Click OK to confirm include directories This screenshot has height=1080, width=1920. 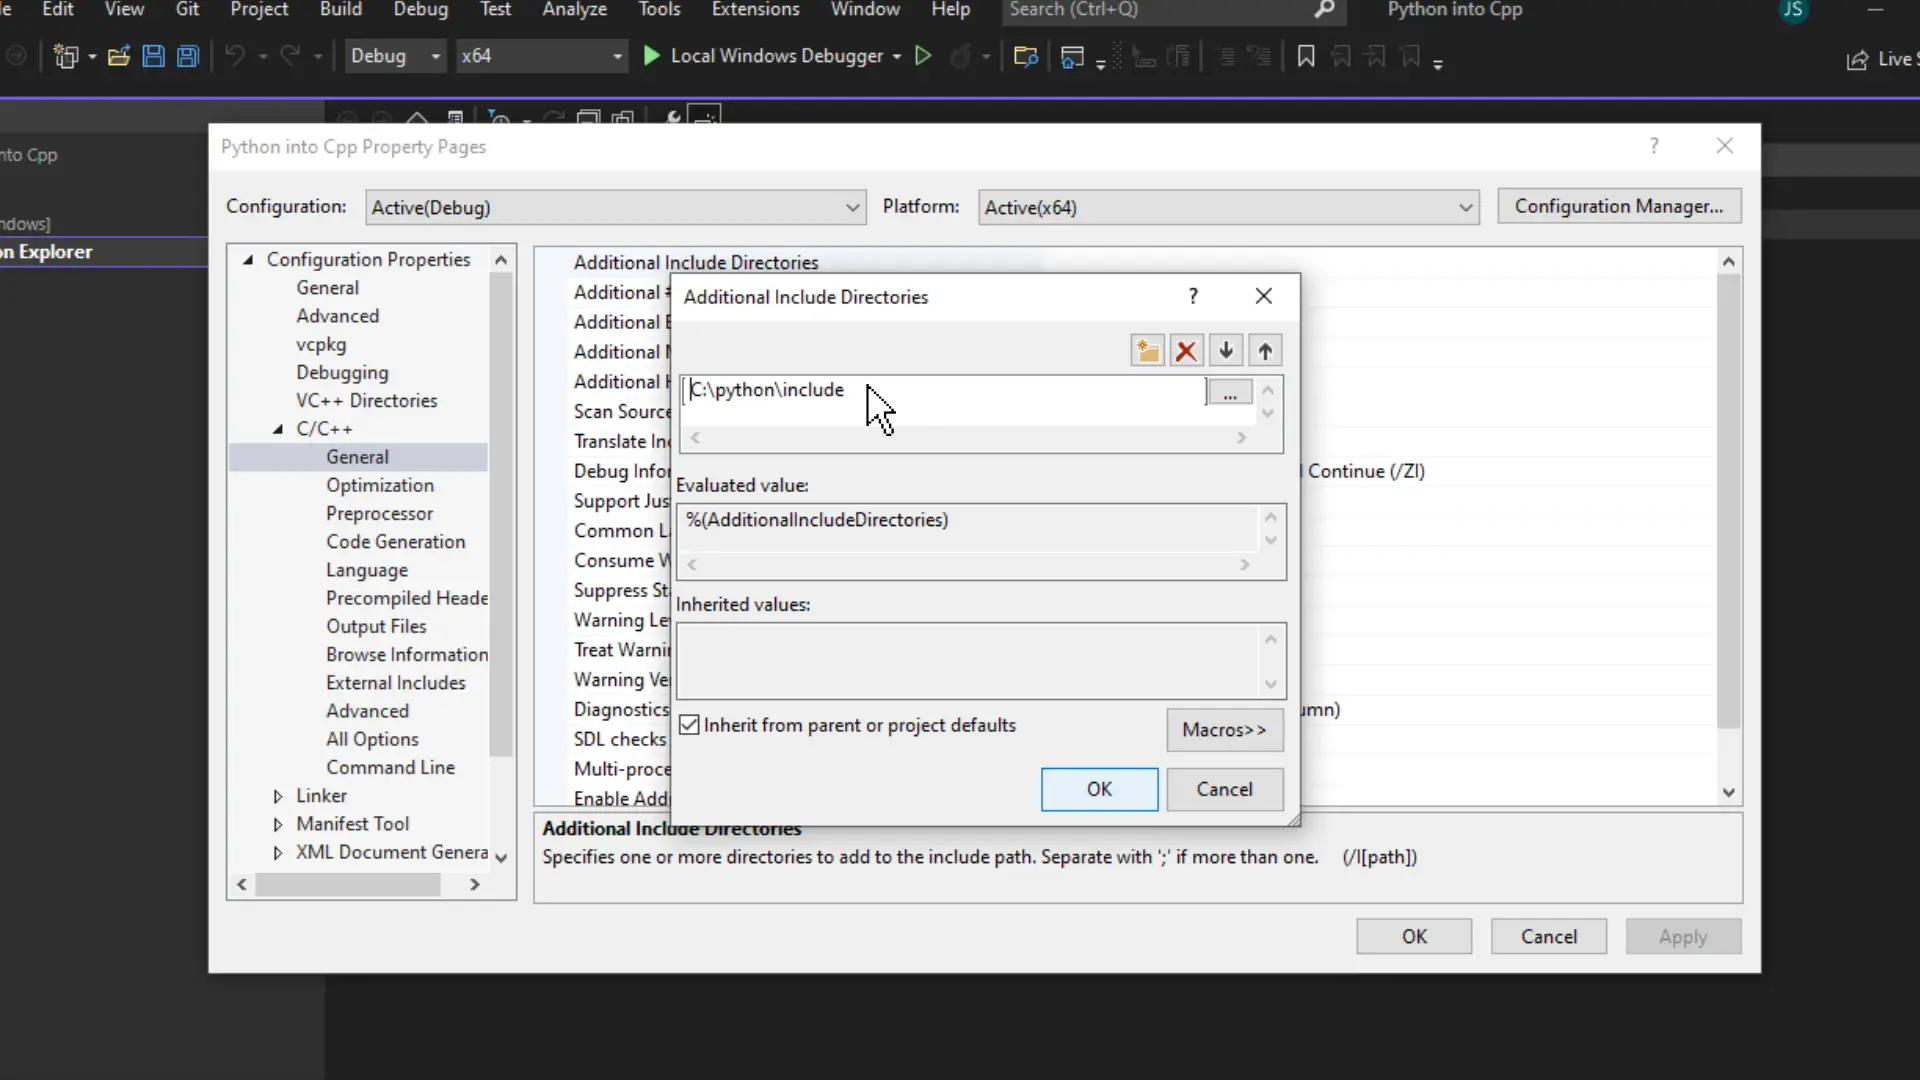(1100, 789)
